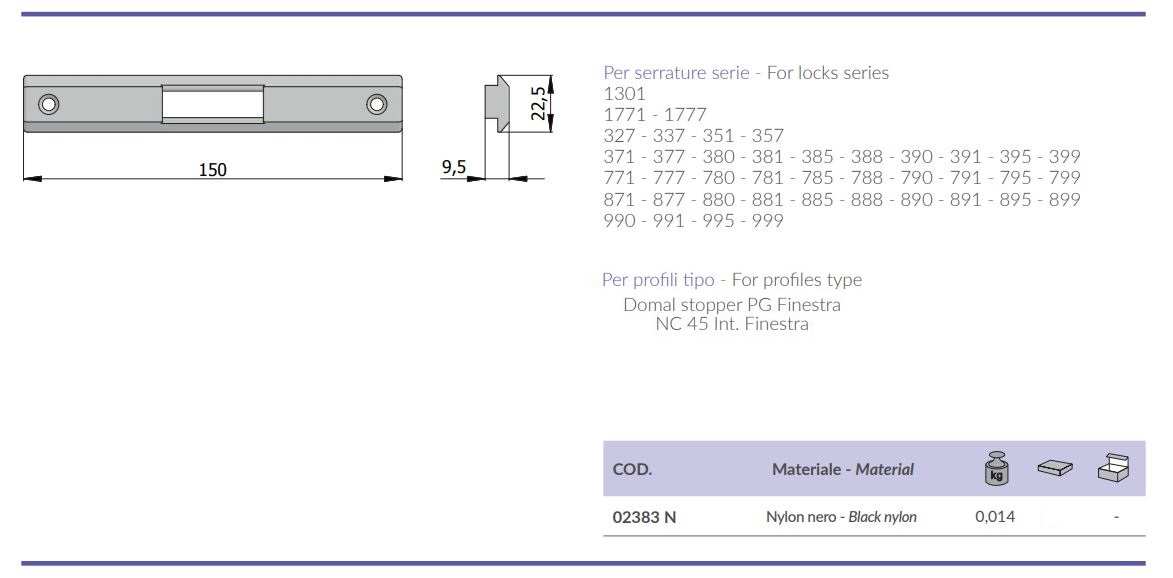Click the product code 02383 N
This screenshot has height=578, width=1173.
[x=644, y=517]
